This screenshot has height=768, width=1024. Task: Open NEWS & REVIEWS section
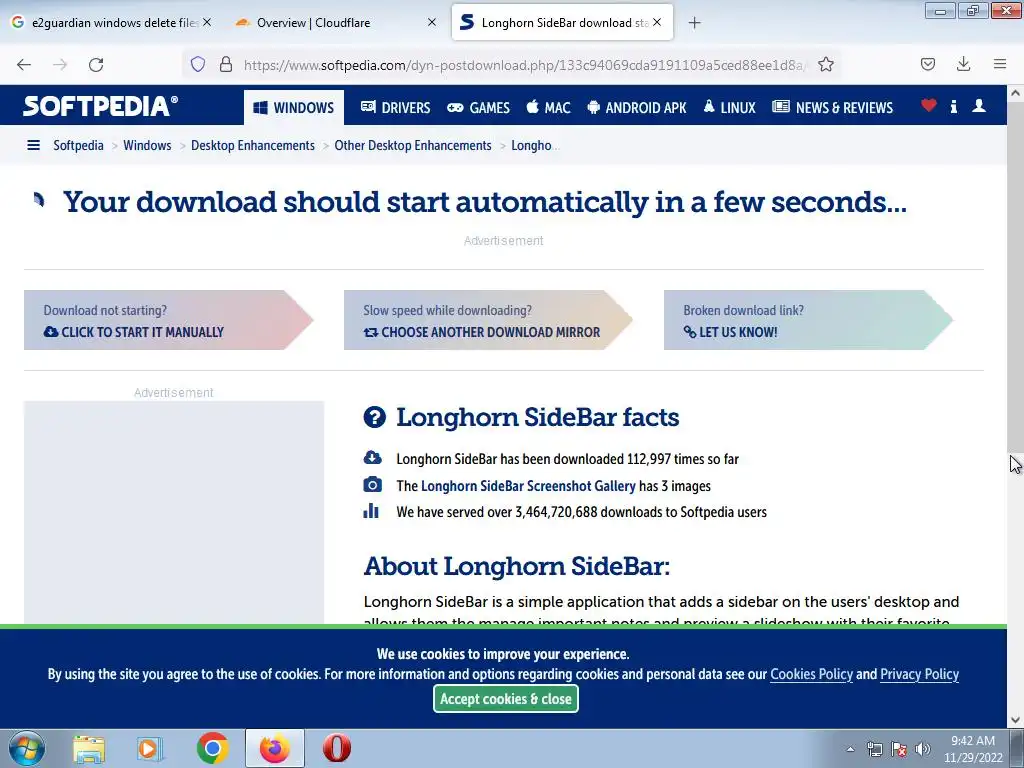click(832, 108)
